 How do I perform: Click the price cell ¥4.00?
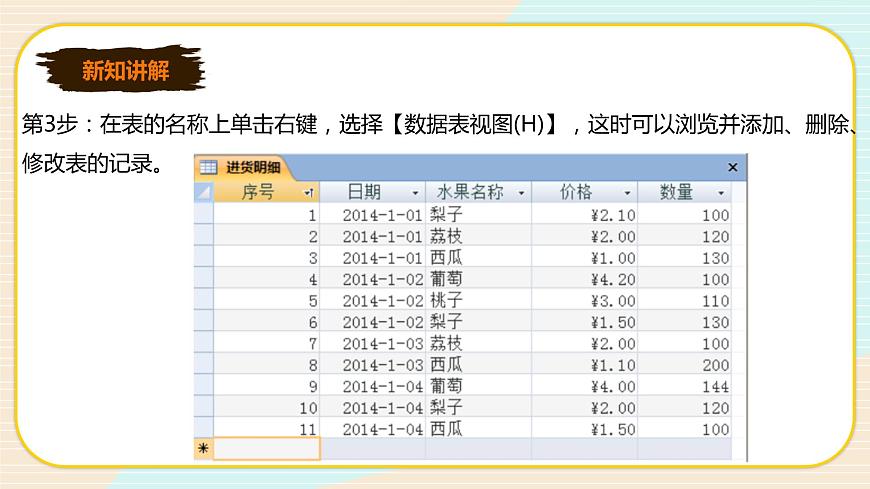tap(584, 386)
